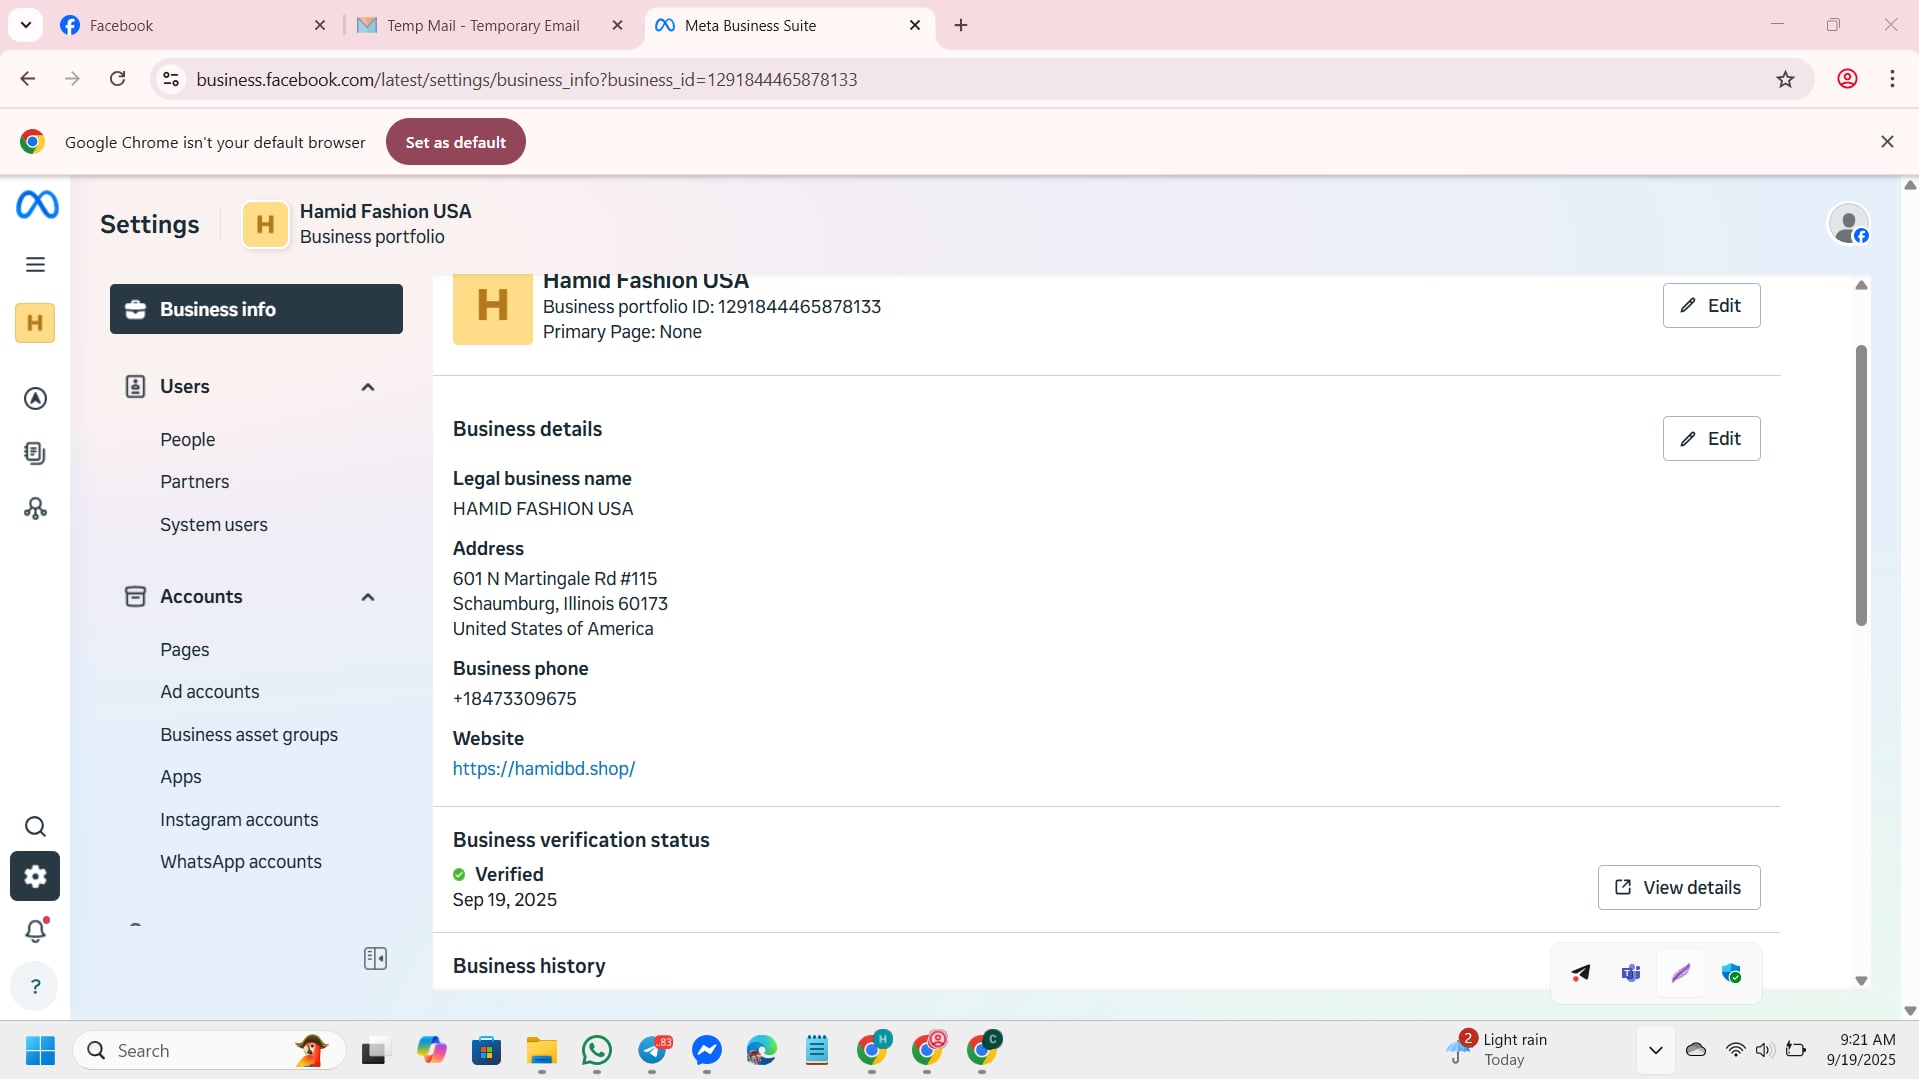Image resolution: width=1919 pixels, height=1079 pixels.
Task: Click the purple feather icon in tray popup
Action: (x=1681, y=973)
